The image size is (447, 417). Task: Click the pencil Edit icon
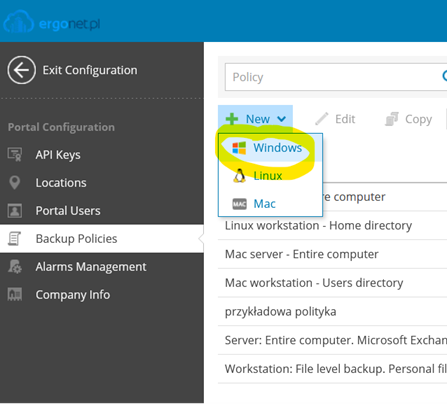click(322, 119)
